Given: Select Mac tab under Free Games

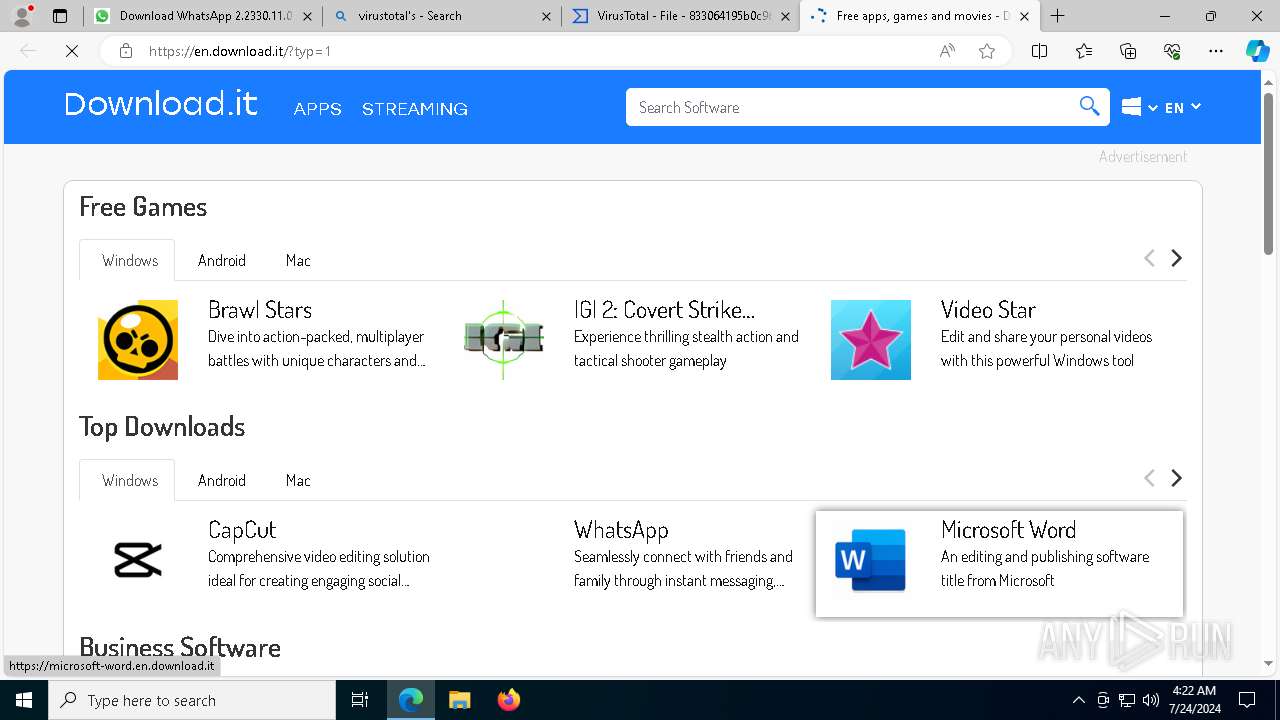Looking at the screenshot, I should coord(298,260).
